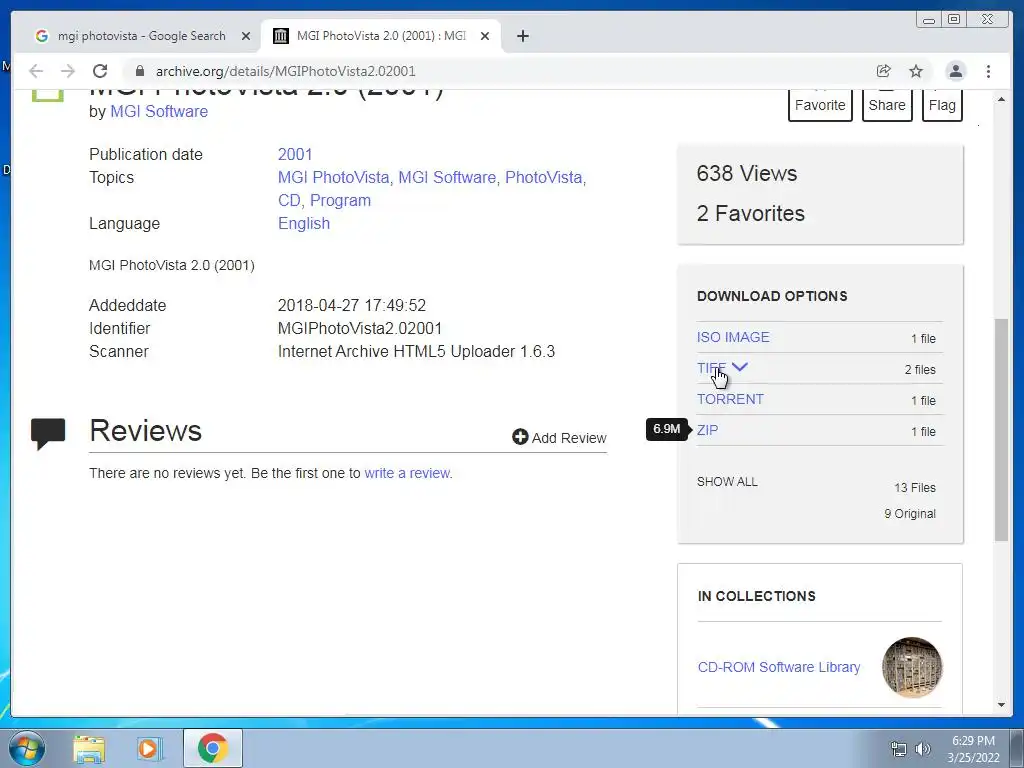
Task: Click the padlock site info icon
Action: coord(140,71)
